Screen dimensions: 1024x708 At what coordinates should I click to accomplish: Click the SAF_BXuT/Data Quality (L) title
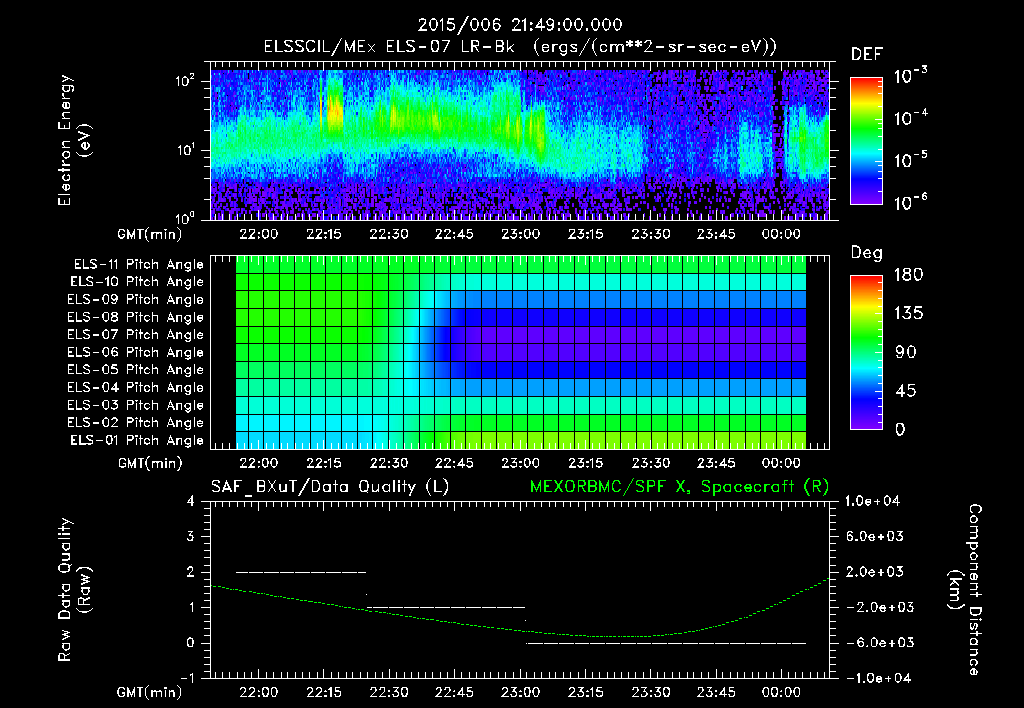330,487
